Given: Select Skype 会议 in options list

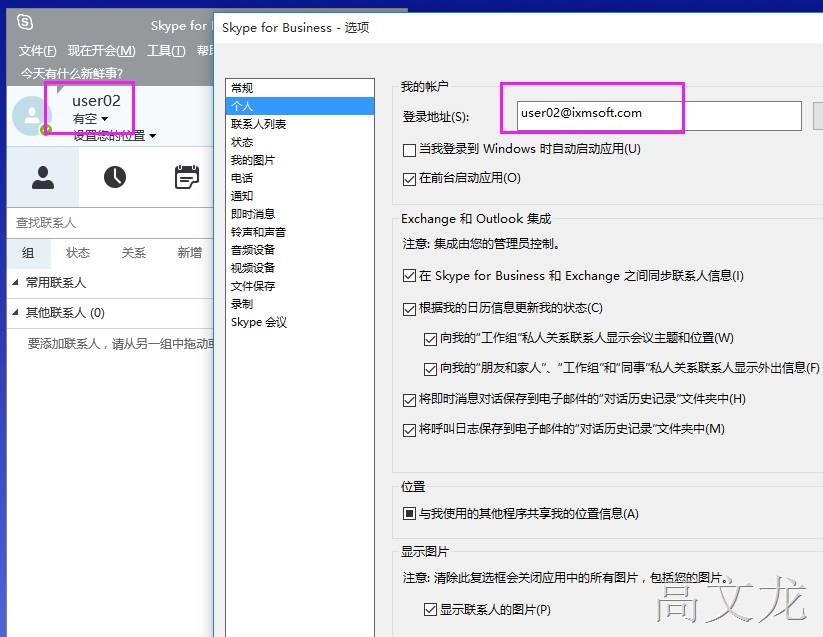Looking at the screenshot, I should pyautogui.click(x=300, y=322).
